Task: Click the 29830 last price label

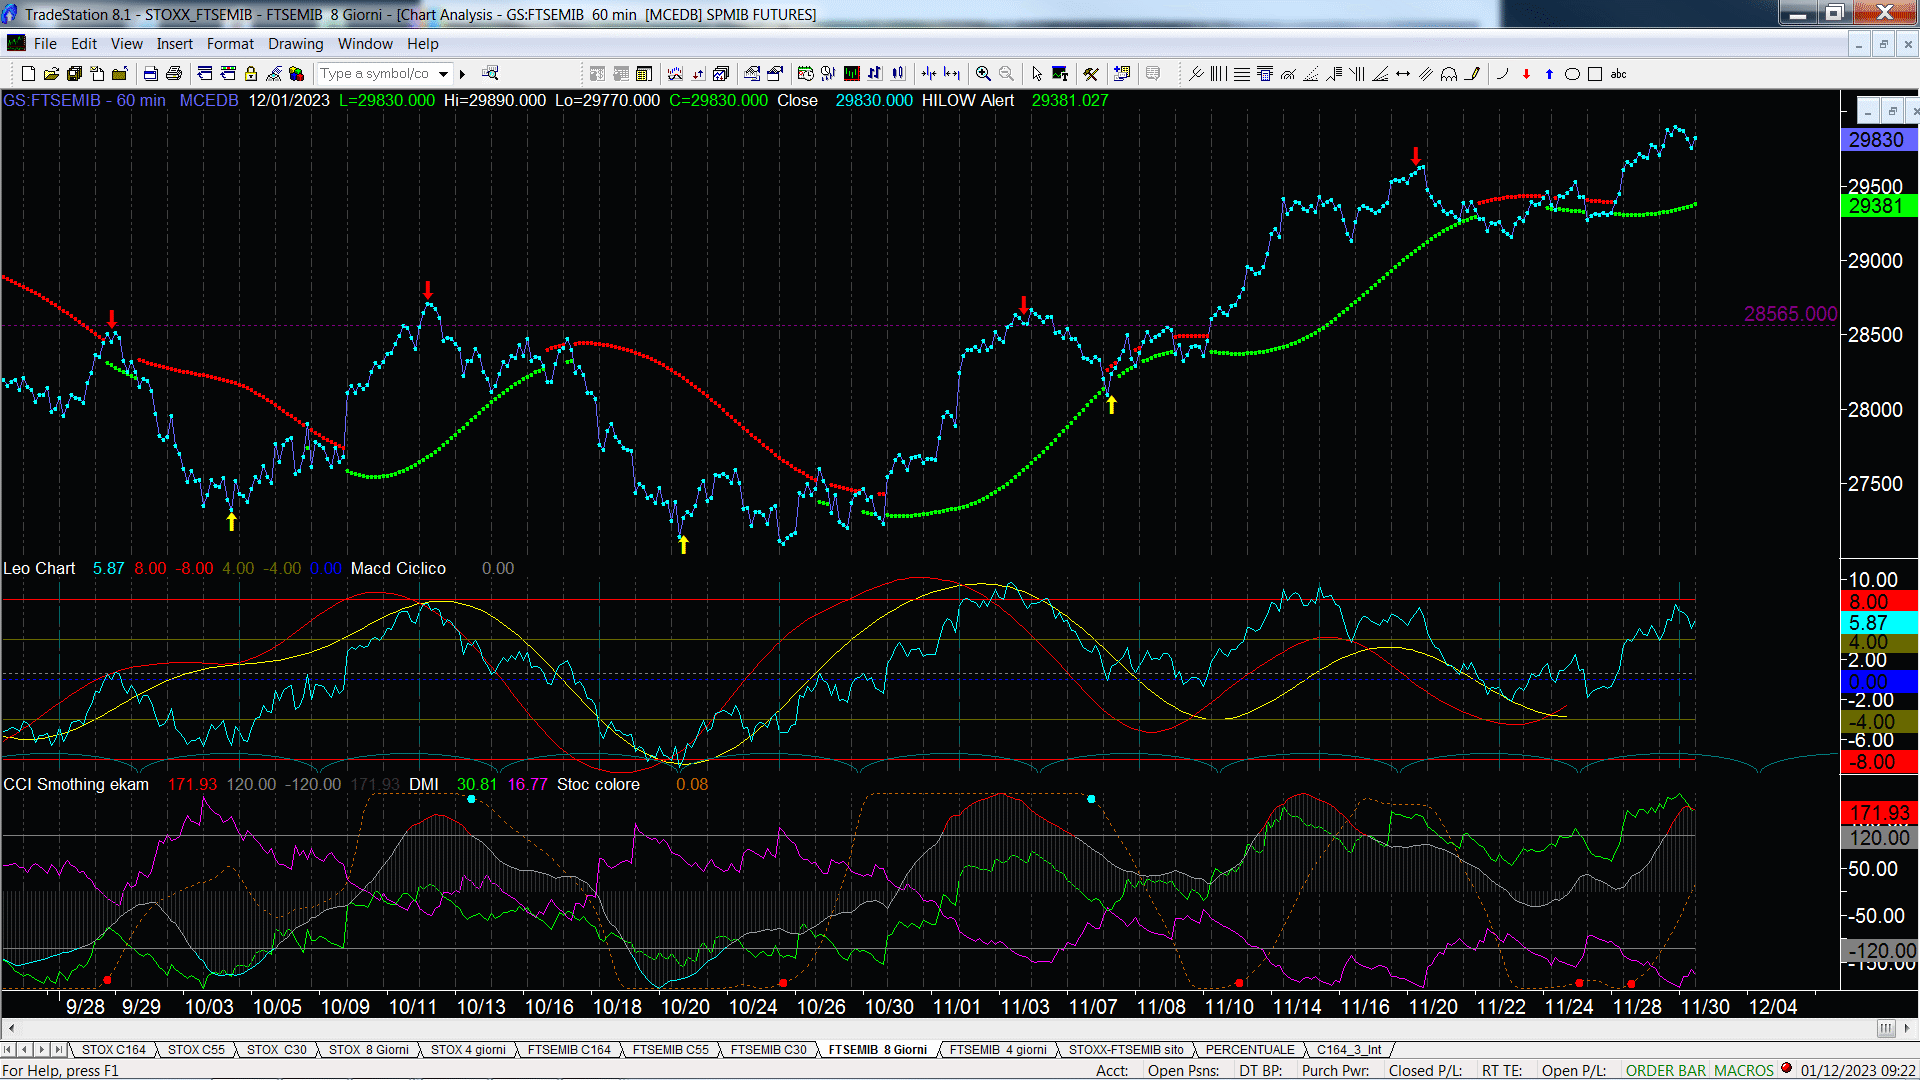Action: (x=1878, y=140)
